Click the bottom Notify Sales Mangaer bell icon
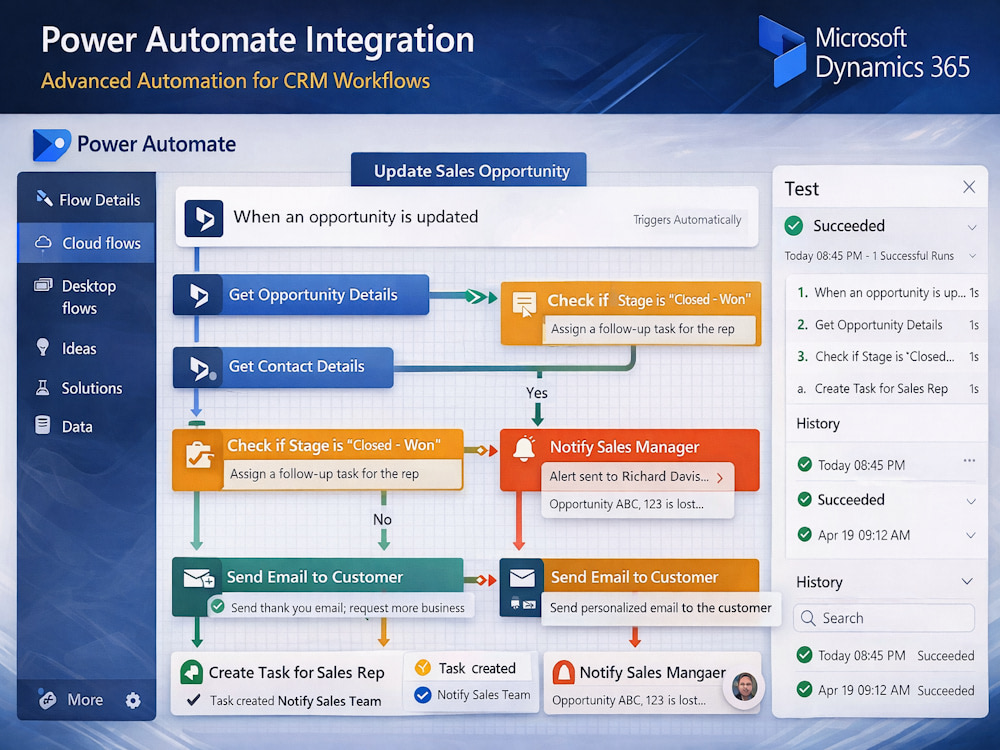 (563, 673)
